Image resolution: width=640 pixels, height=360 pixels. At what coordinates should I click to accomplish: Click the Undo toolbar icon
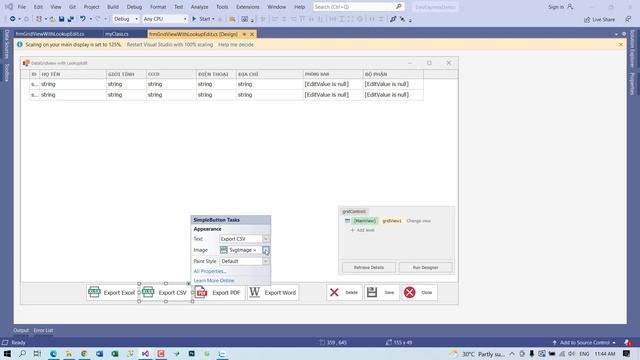pos(83,19)
